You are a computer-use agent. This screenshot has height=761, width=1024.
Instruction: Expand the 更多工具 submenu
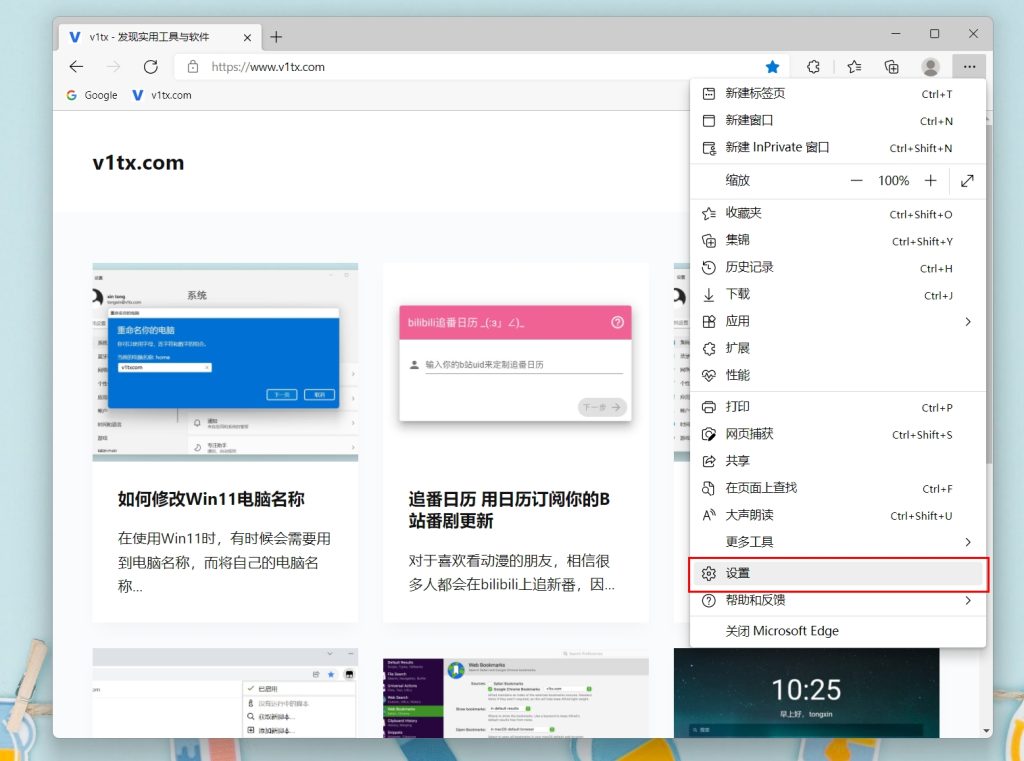pos(838,542)
